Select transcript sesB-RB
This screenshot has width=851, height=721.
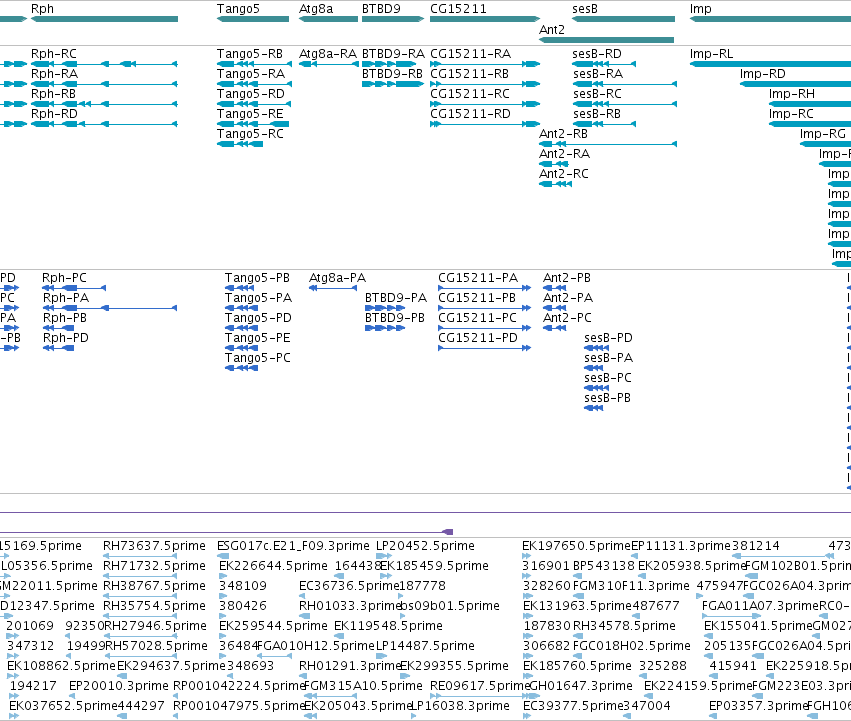[604, 124]
